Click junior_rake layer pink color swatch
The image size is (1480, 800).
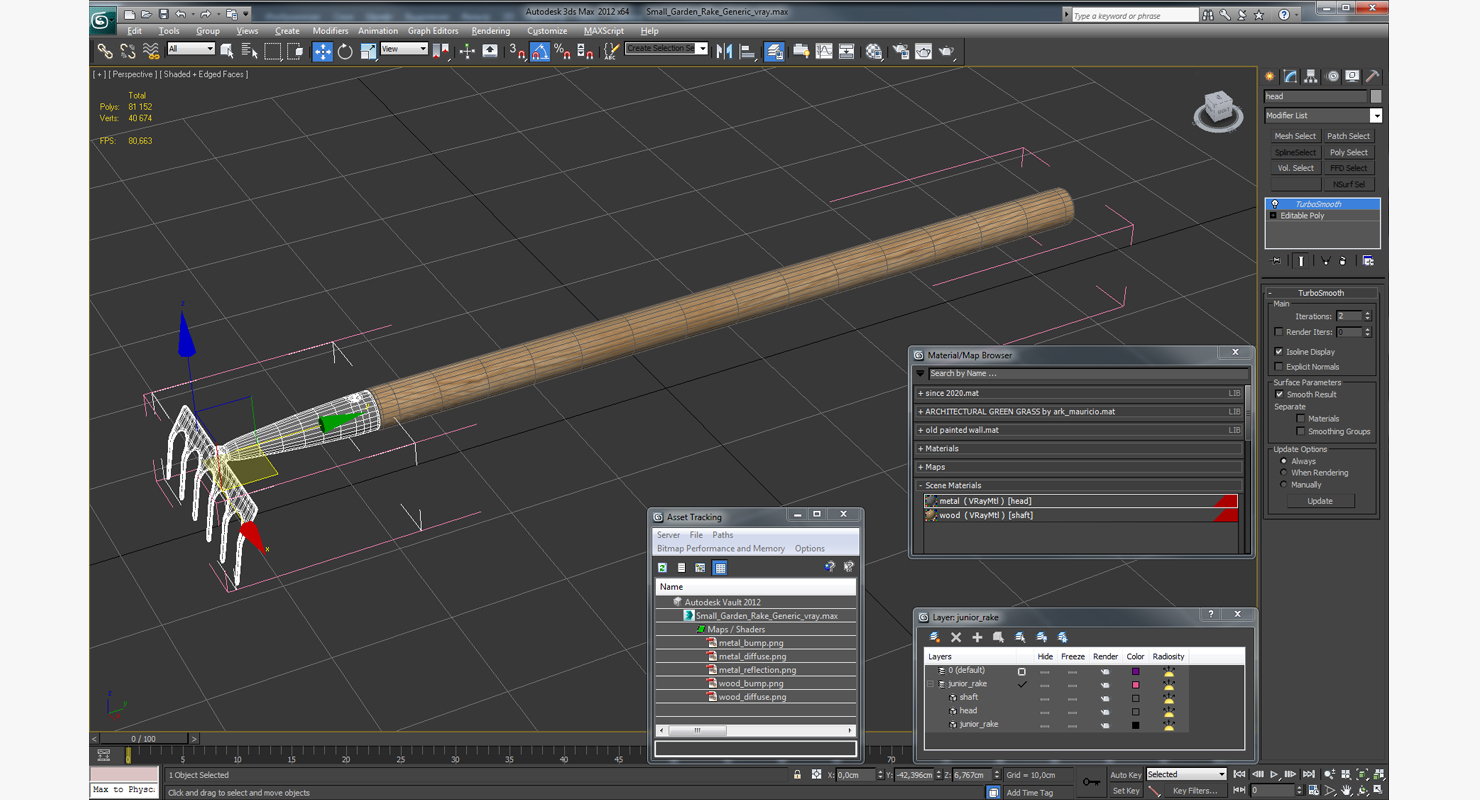click(x=1135, y=685)
